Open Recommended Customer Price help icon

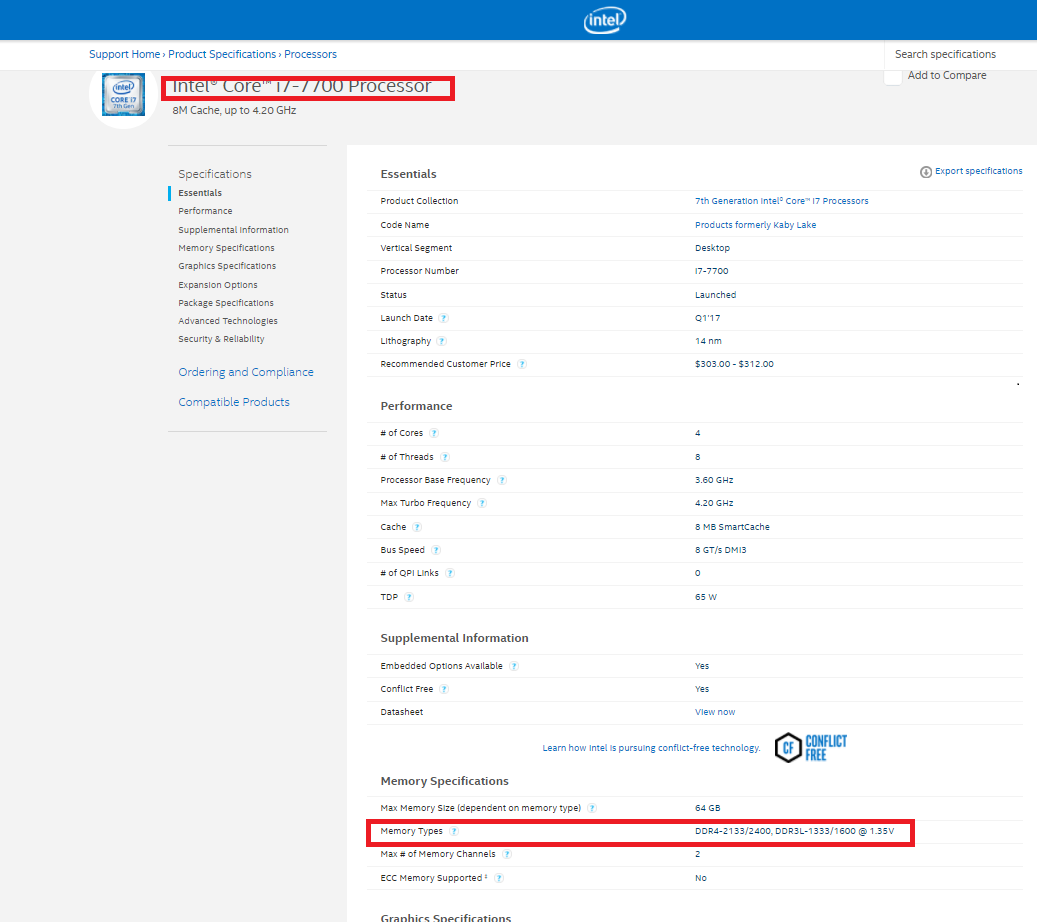[522, 364]
